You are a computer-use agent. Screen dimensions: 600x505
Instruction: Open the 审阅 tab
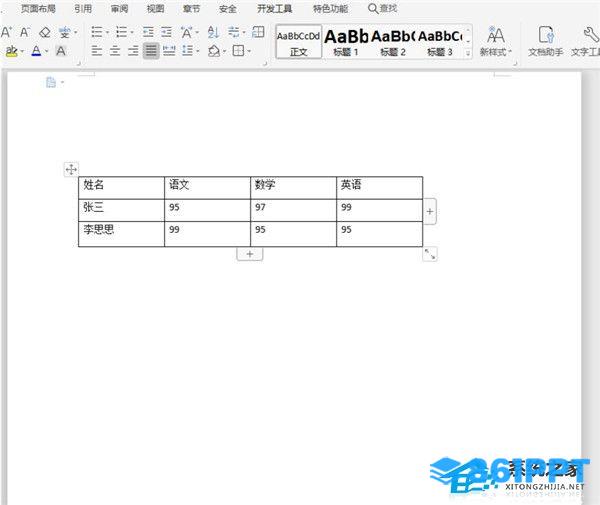pos(119,8)
